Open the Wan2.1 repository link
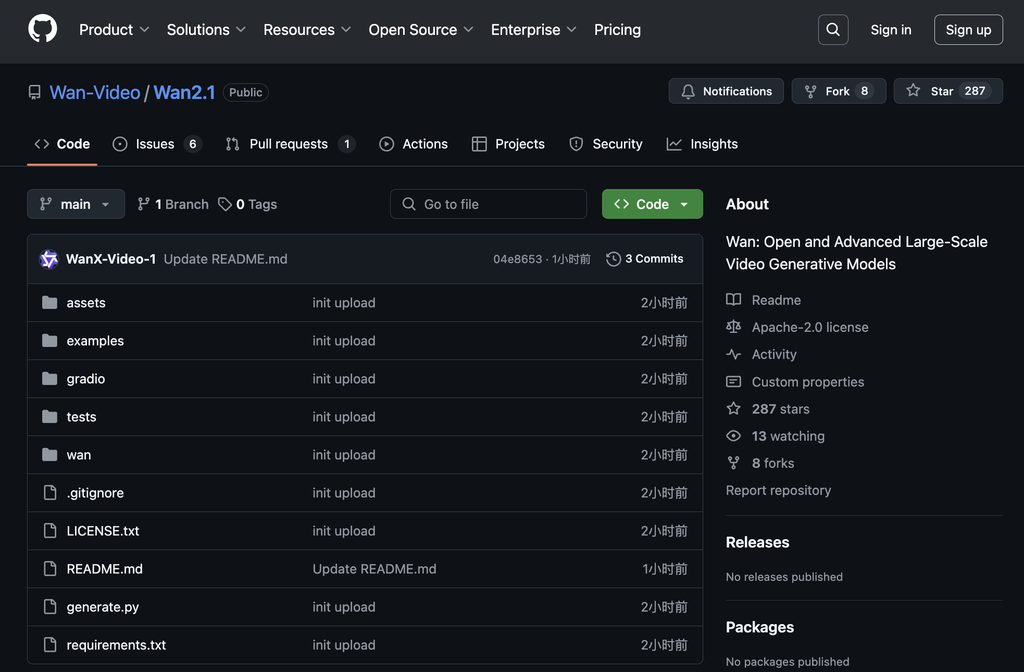Viewport: 1024px width, 672px height. pos(184,92)
